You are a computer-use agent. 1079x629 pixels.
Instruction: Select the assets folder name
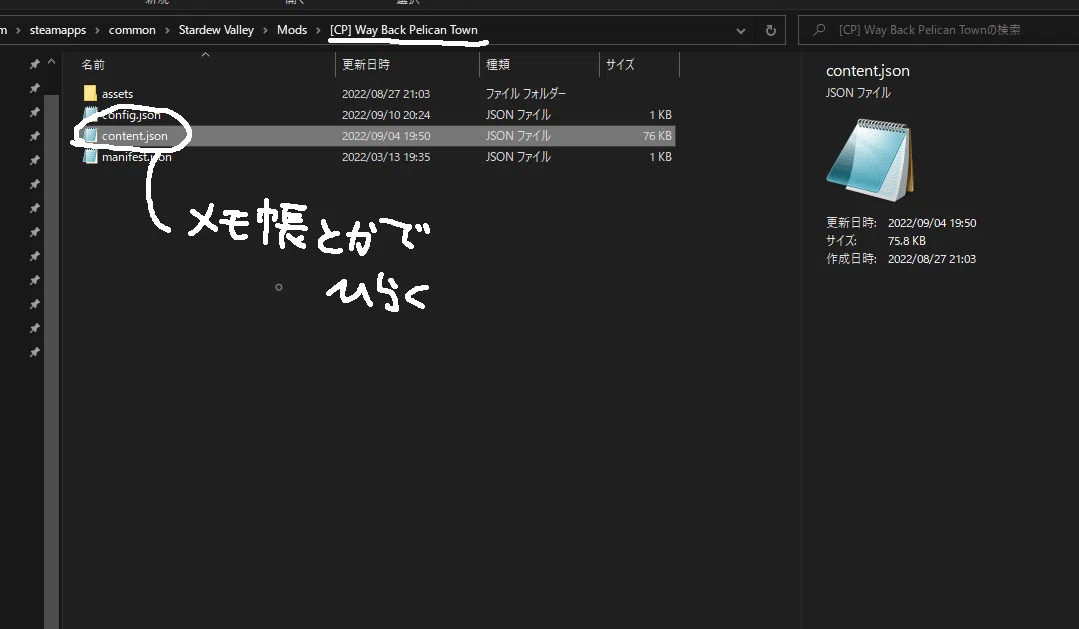tap(117, 94)
